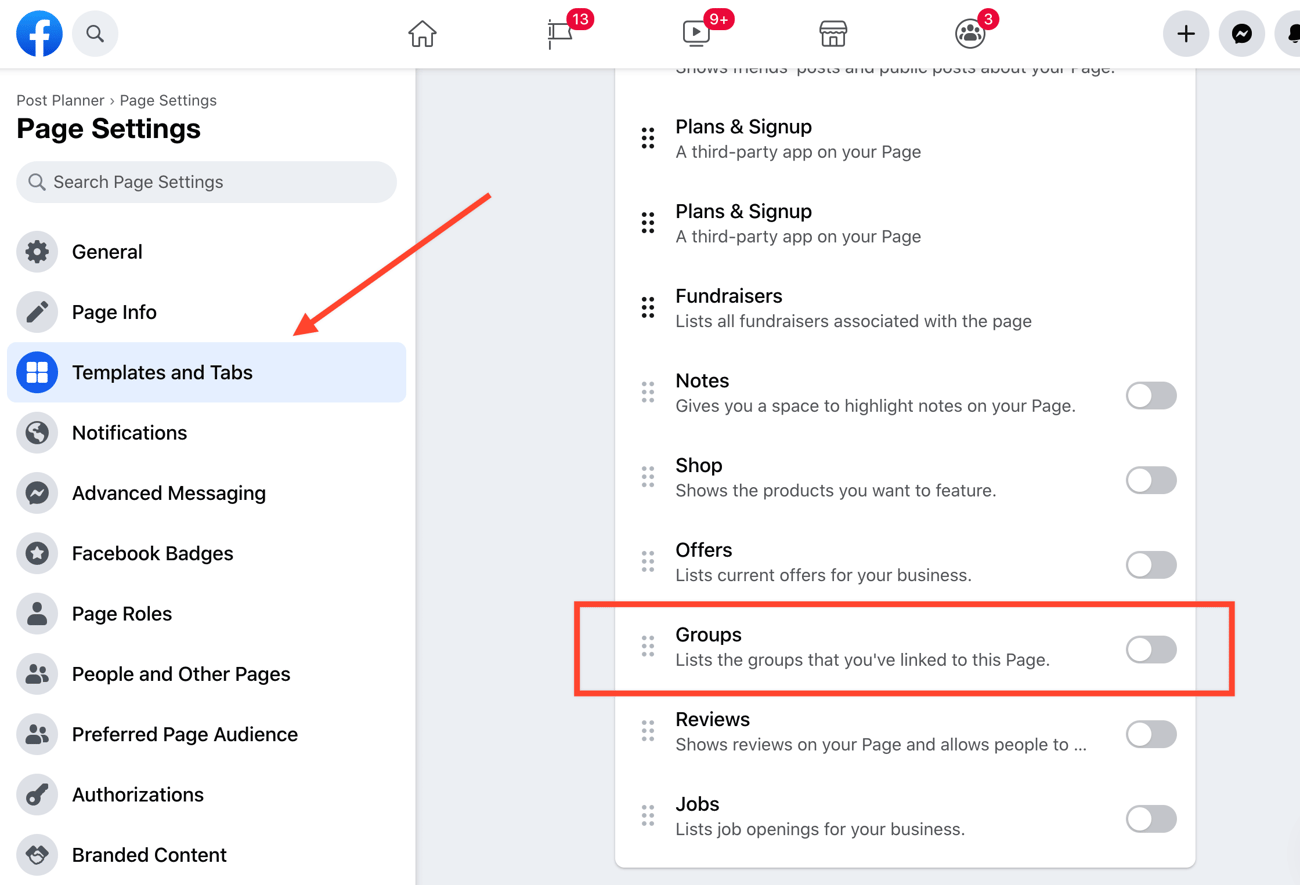Open Pages icon showing 13 notifications

(x=561, y=33)
